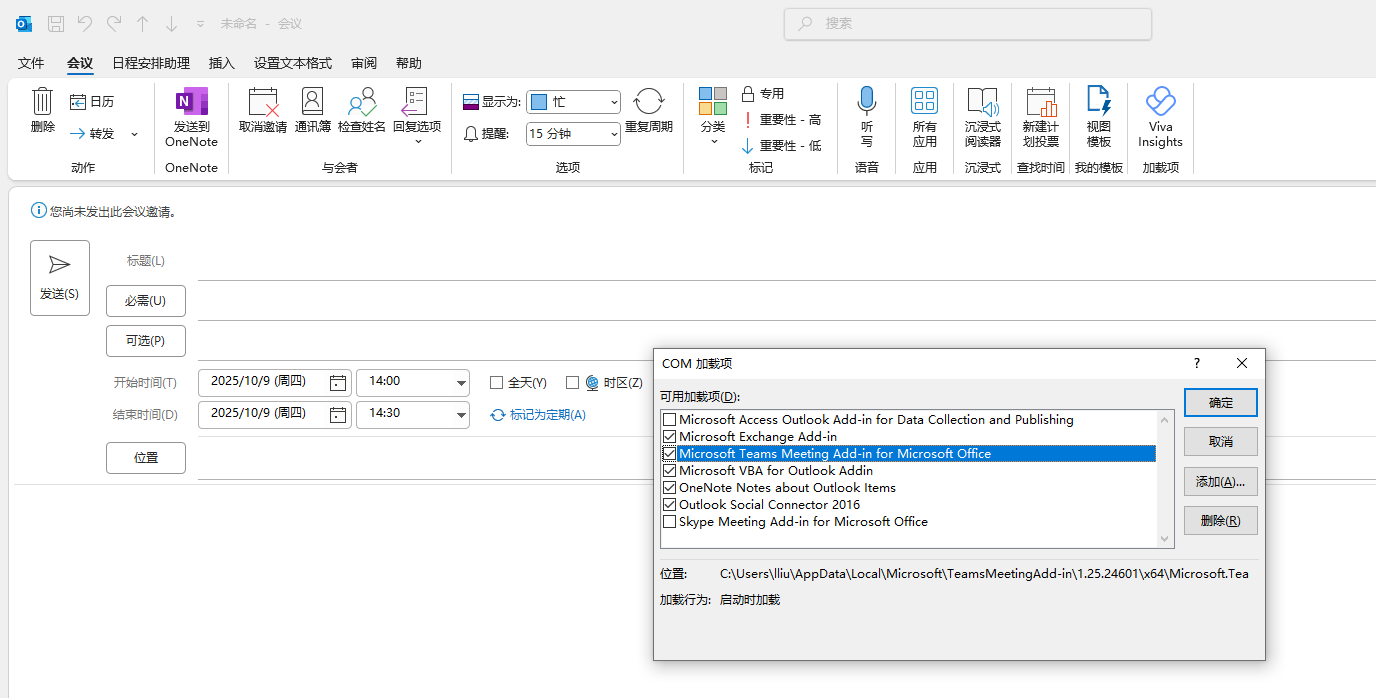Click the 取消邀请 calendar icon
The width and height of the screenshot is (1376, 698).
(263, 103)
